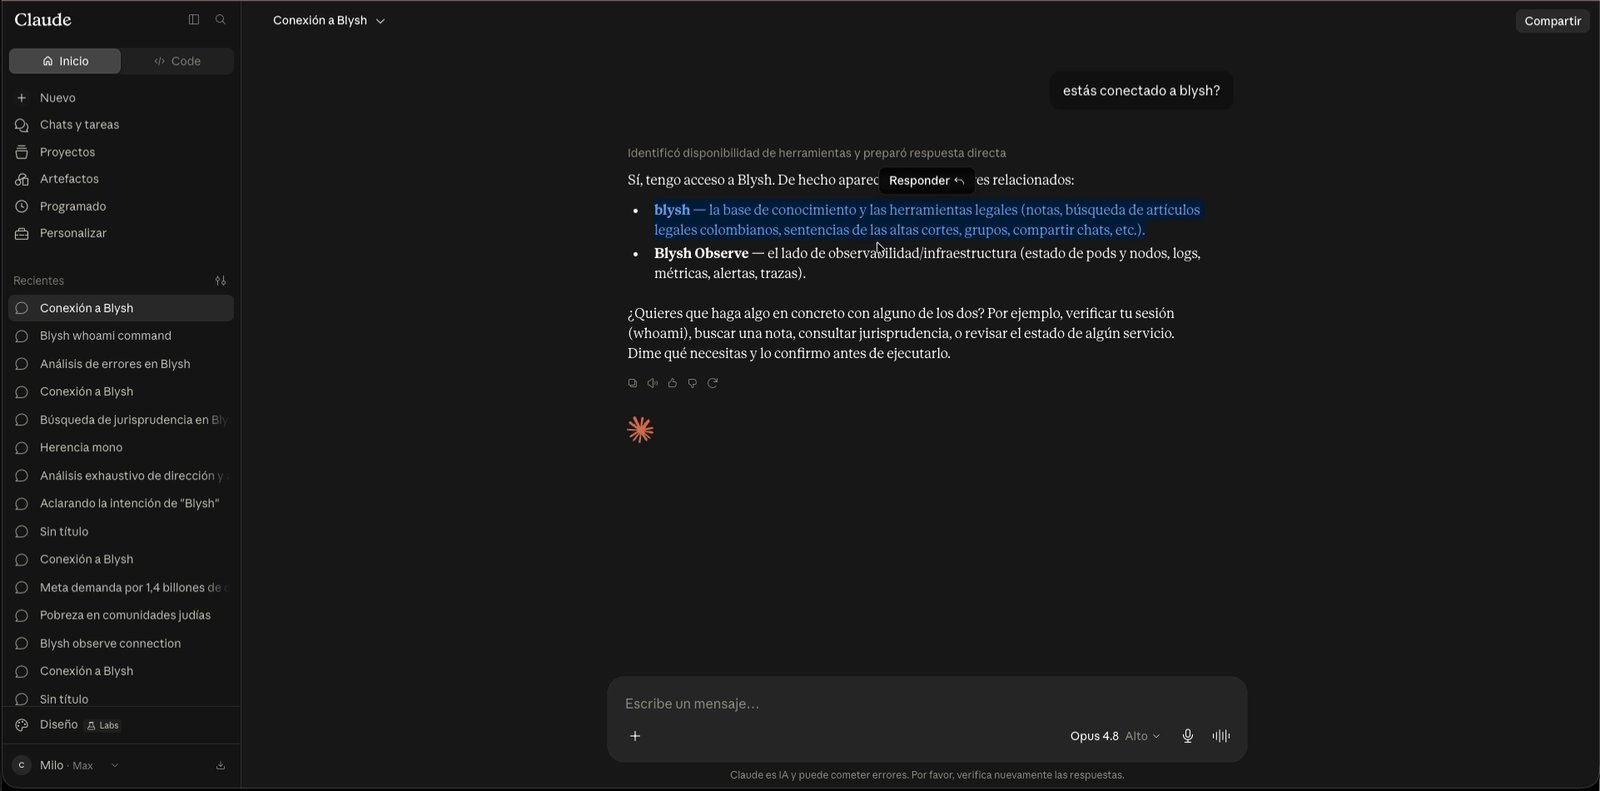This screenshot has width=1600, height=791.
Task: Open 'Análisis exhaustivo de dirección' chat
Action: pos(121,476)
